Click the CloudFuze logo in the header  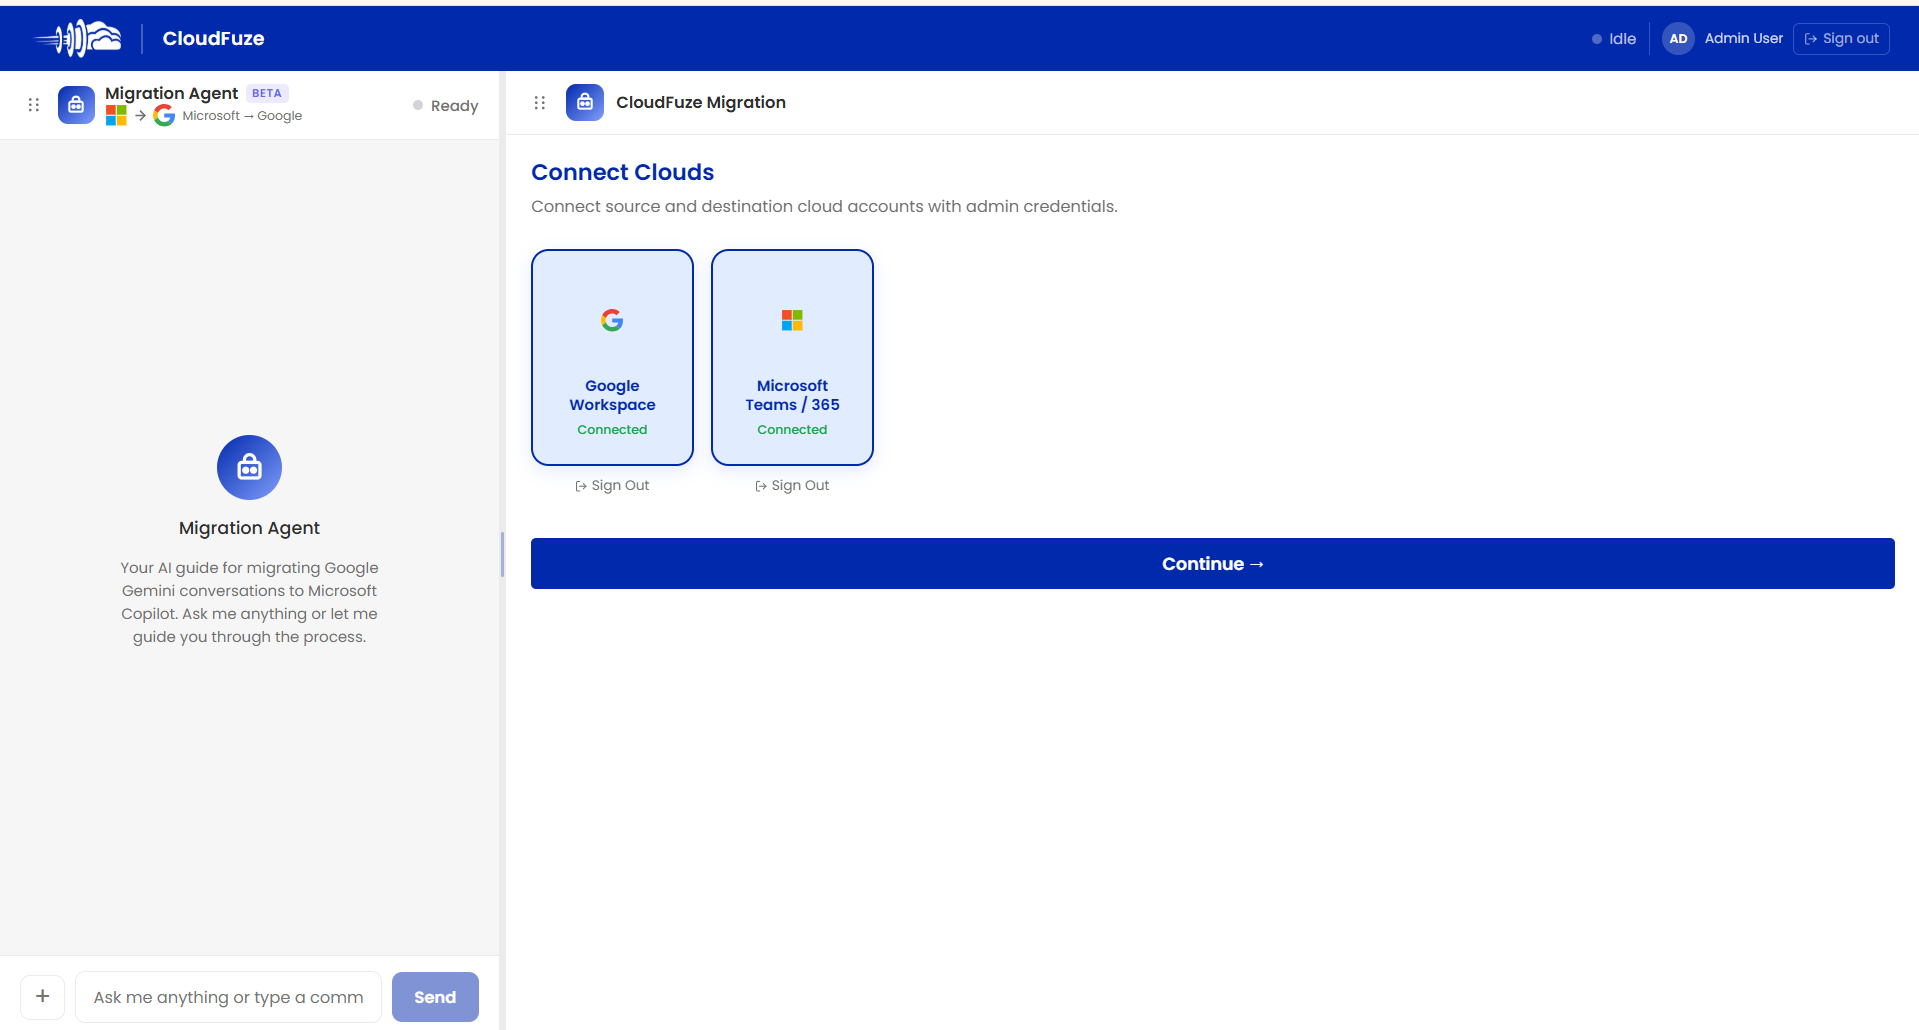click(x=78, y=38)
